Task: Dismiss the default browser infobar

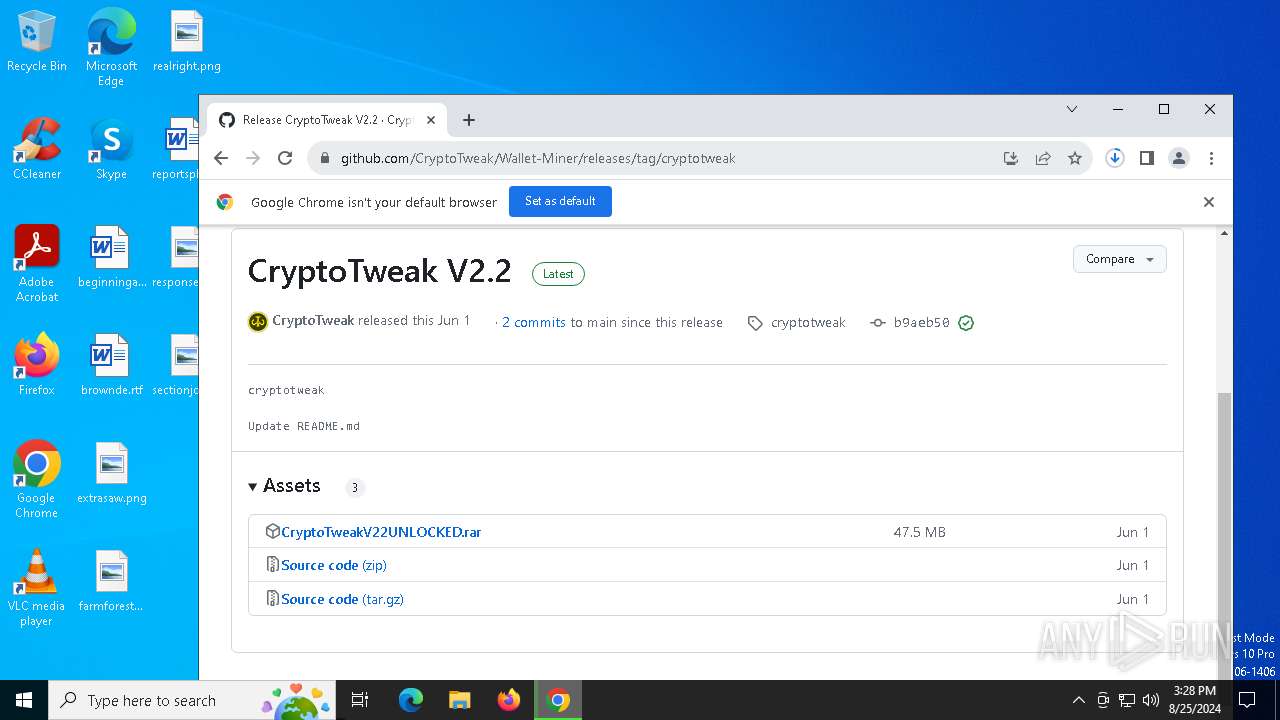Action: coord(1209,202)
